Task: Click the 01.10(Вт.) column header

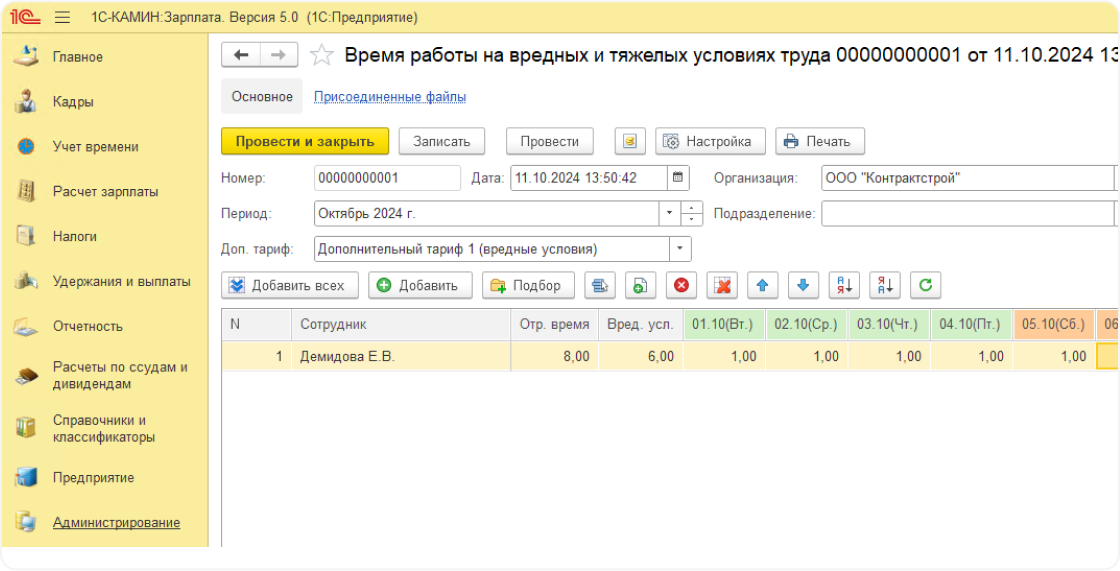Action: click(x=724, y=324)
